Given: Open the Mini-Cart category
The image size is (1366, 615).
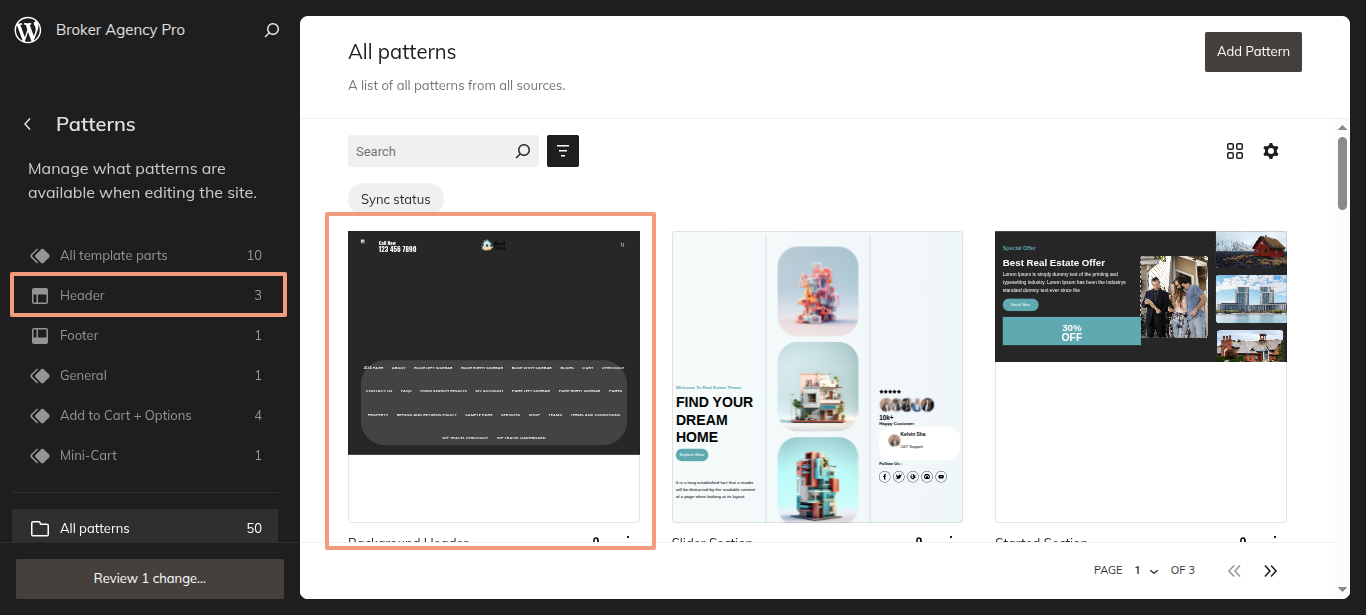Looking at the screenshot, I should coord(148,455).
